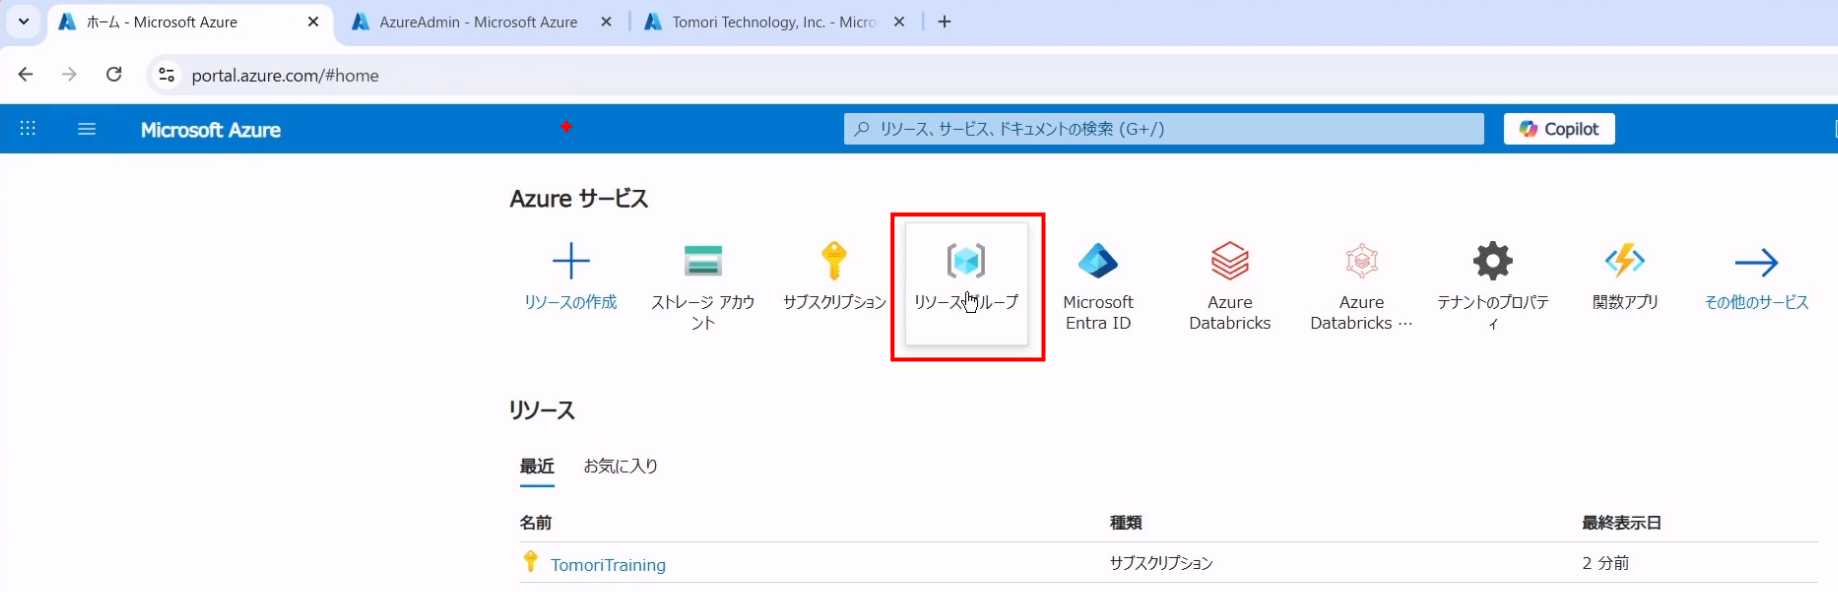Reload the page with the refresh button
This screenshot has width=1838, height=592.
pyautogui.click(x=114, y=75)
